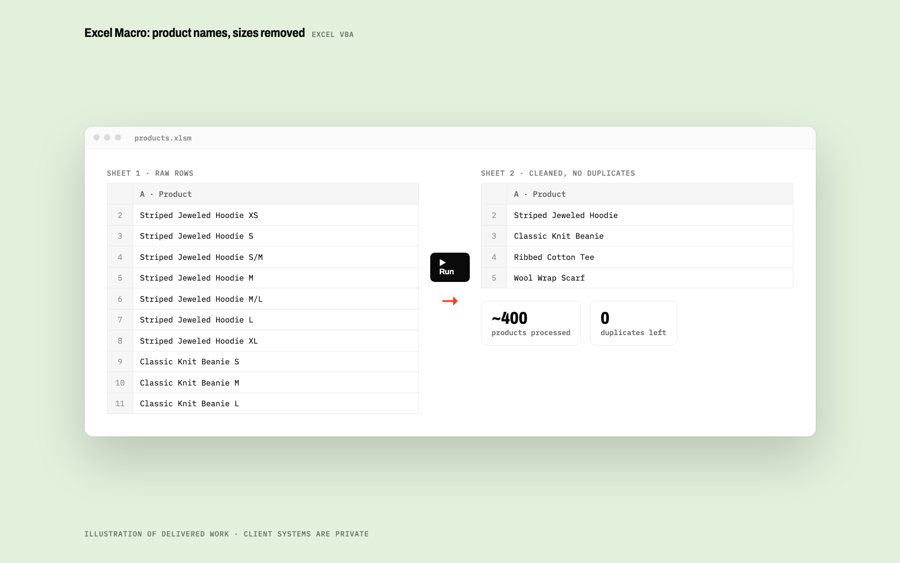Click row number 9 in Sheet 1
The width and height of the screenshot is (900, 563).
coord(120,362)
